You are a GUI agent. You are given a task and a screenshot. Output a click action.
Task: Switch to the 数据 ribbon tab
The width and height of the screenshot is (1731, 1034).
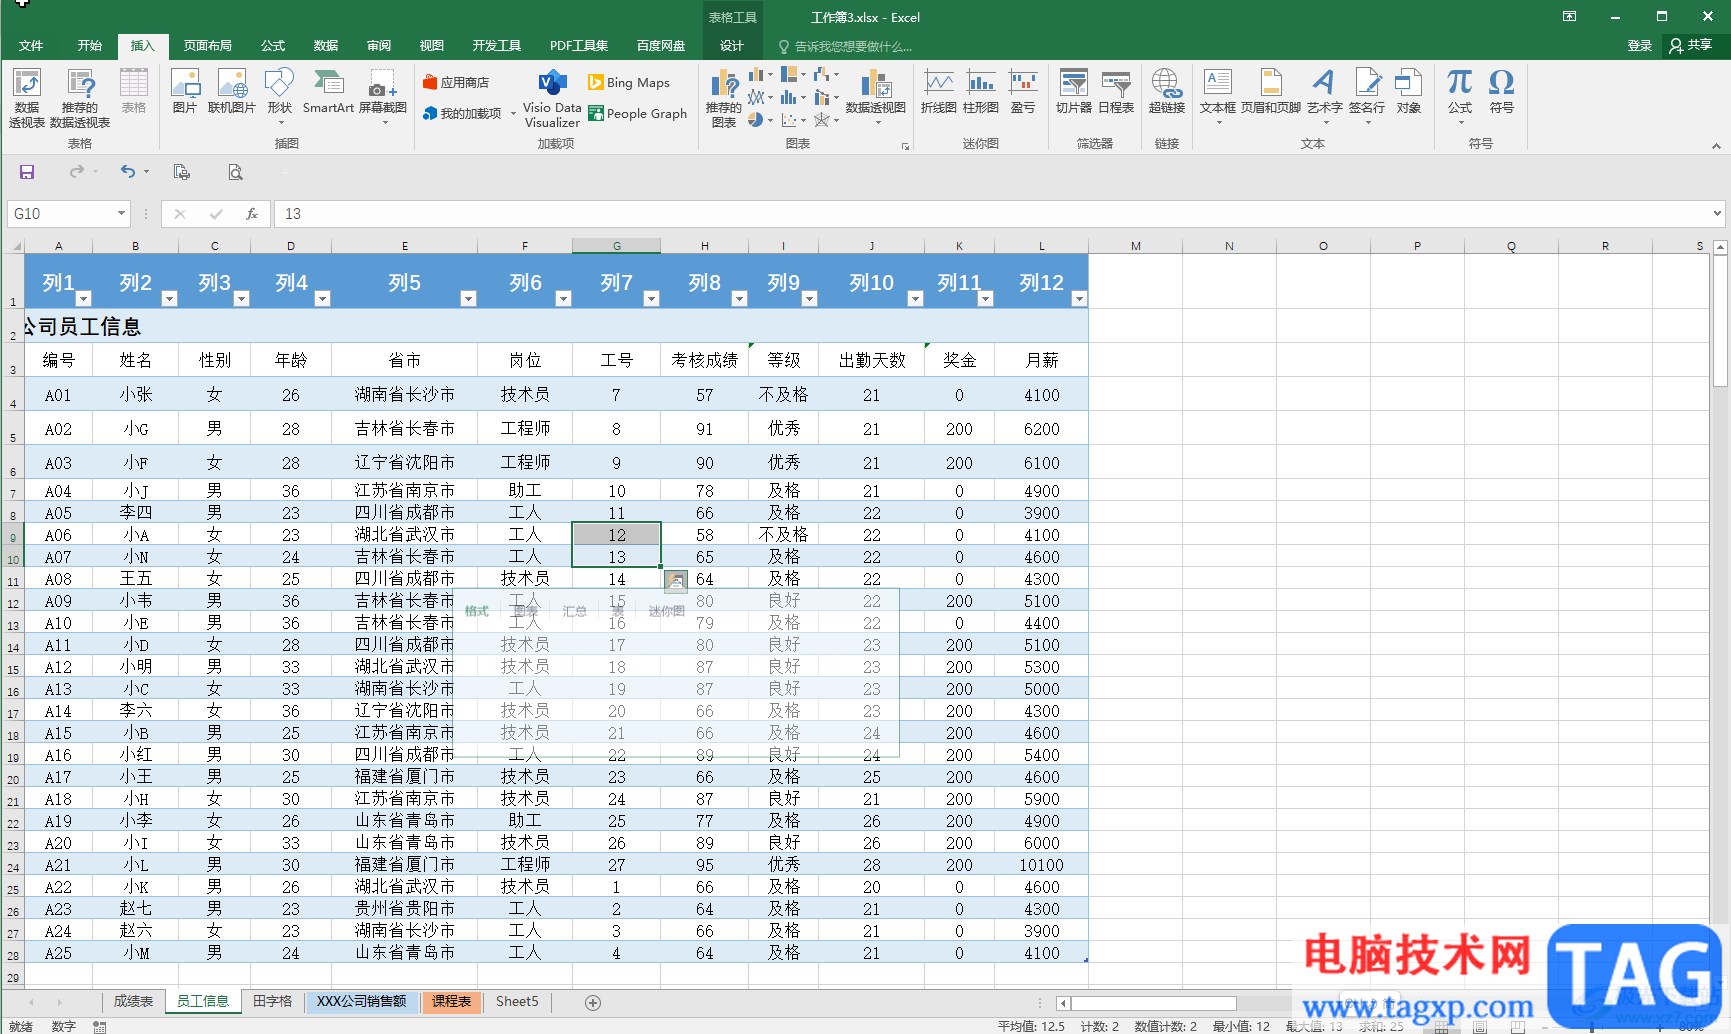click(x=326, y=45)
